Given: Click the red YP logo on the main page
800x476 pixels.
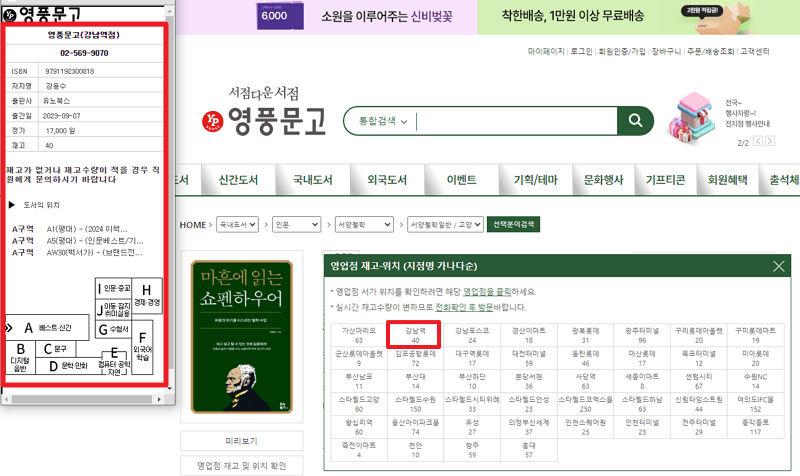Looking at the screenshot, I should tap(212, 121).
